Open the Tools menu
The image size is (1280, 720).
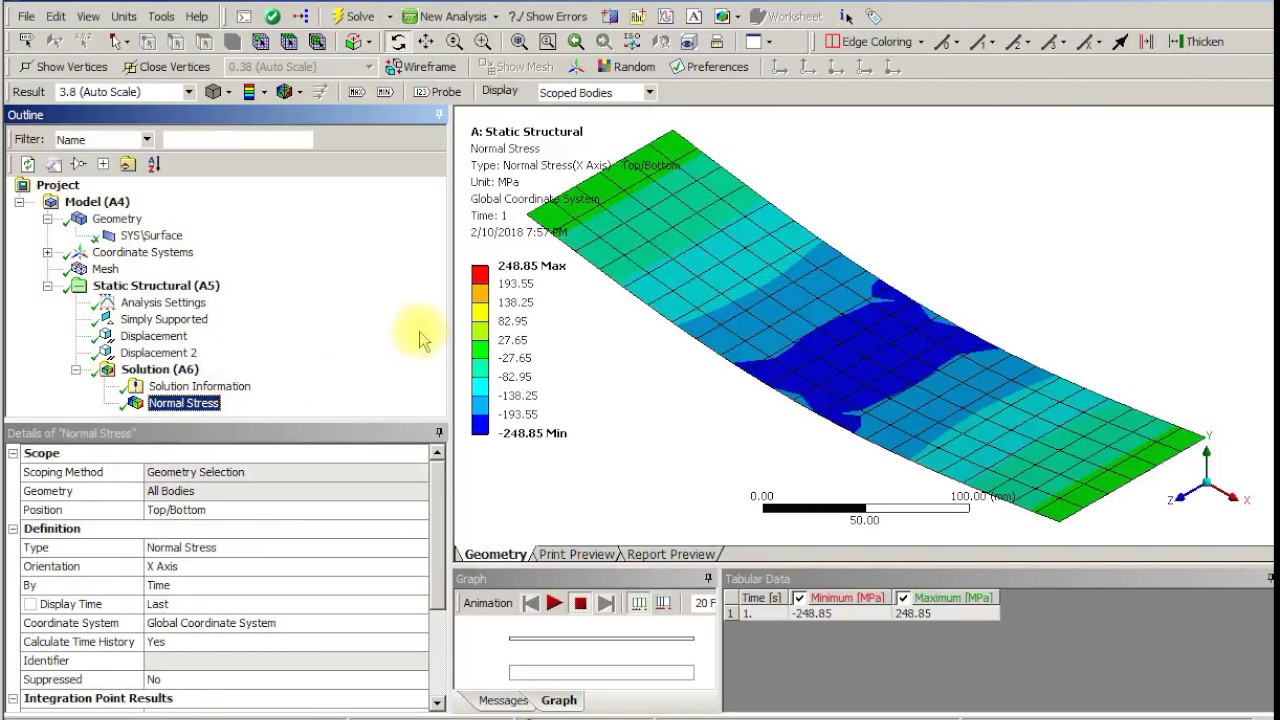[x=161, y=17]
